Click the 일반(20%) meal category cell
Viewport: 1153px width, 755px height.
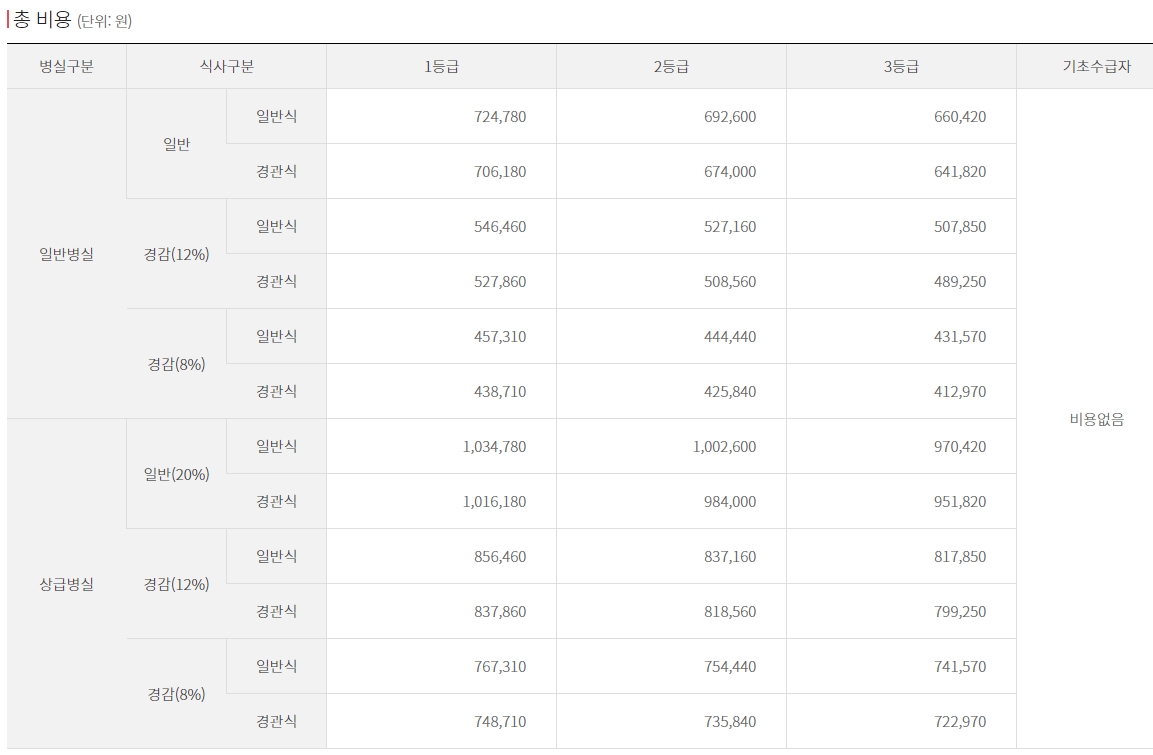(x=176, y=474)
